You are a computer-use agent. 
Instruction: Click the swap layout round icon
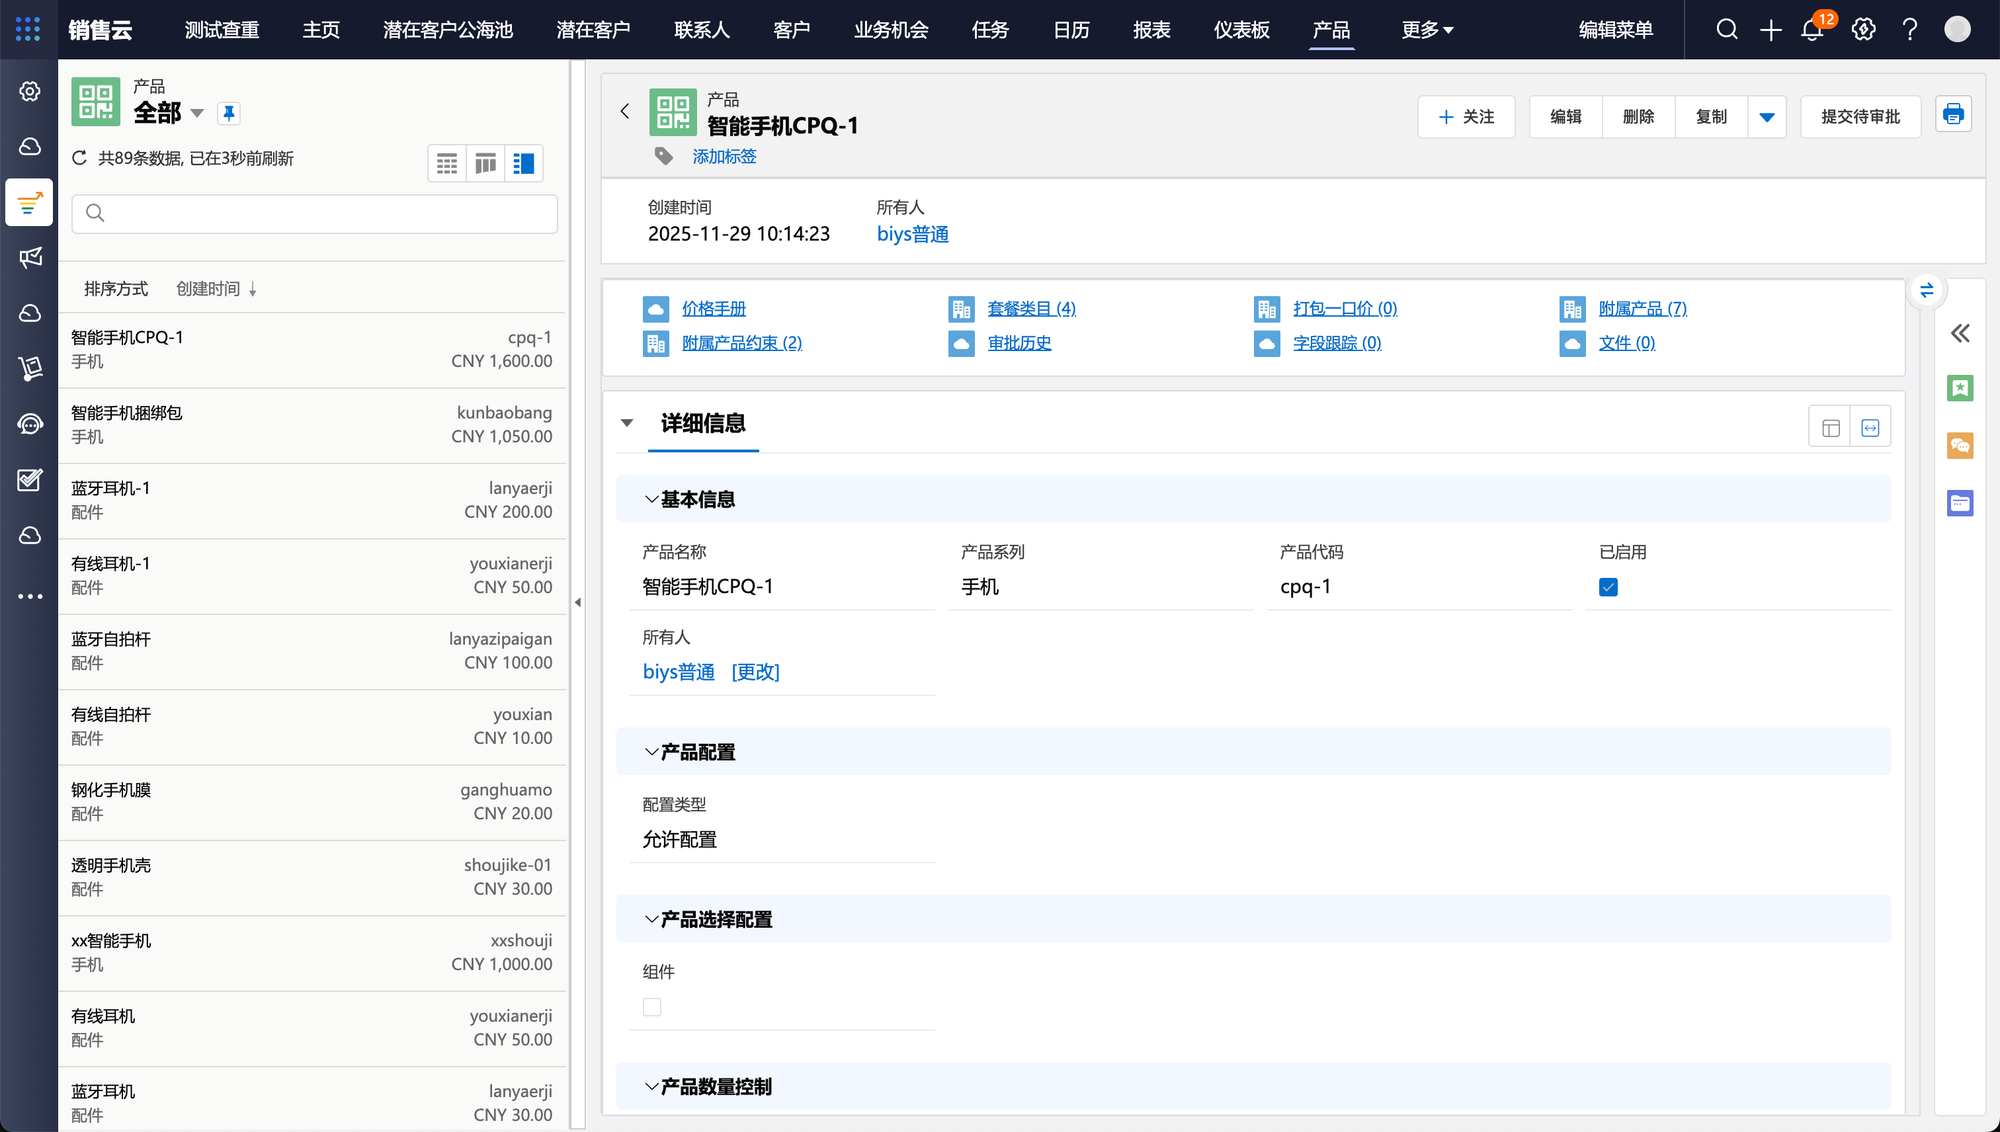tap(1926, 290)
